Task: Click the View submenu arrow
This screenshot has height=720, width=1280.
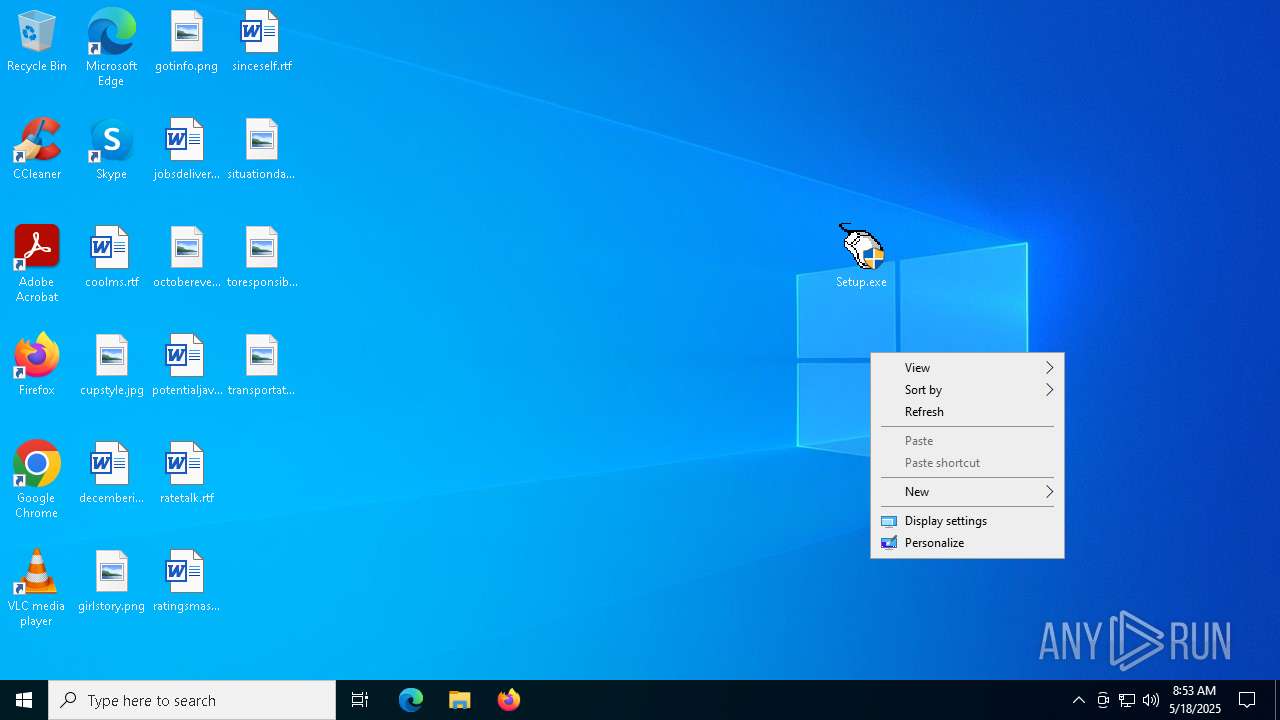Action: click(1049, 368)
